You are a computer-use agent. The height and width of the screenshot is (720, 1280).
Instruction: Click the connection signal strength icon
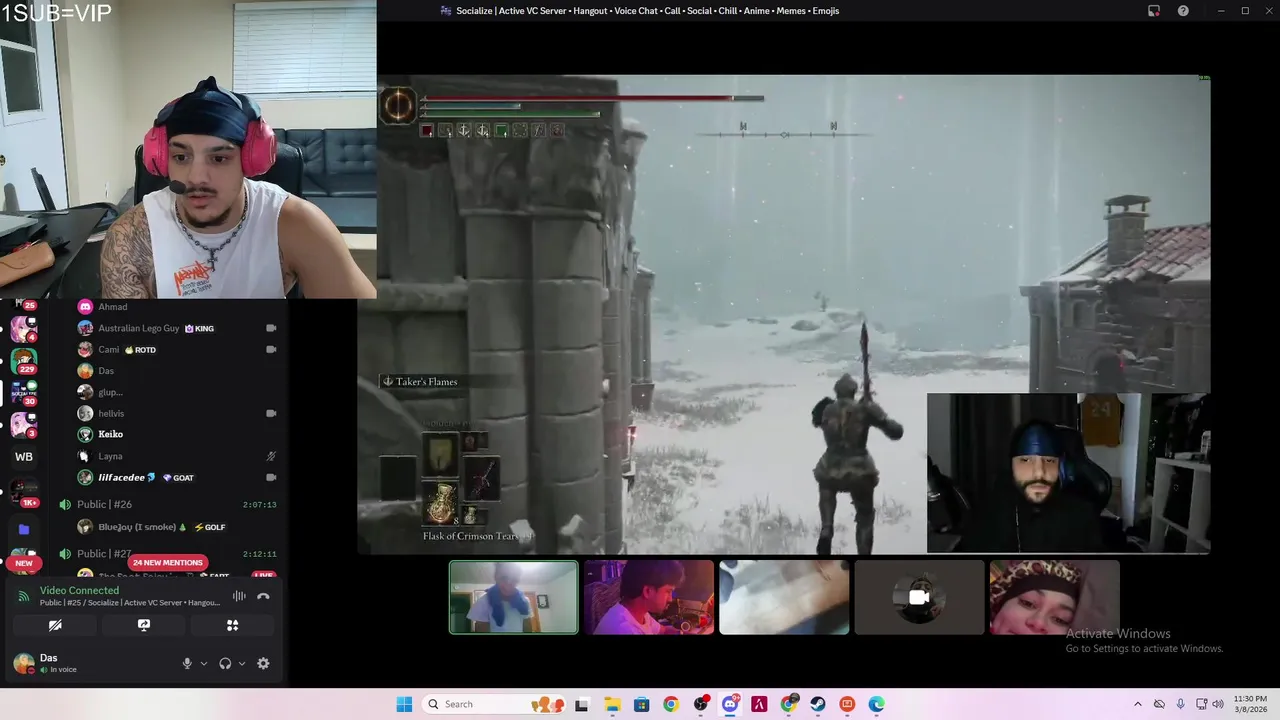(24, 596)
